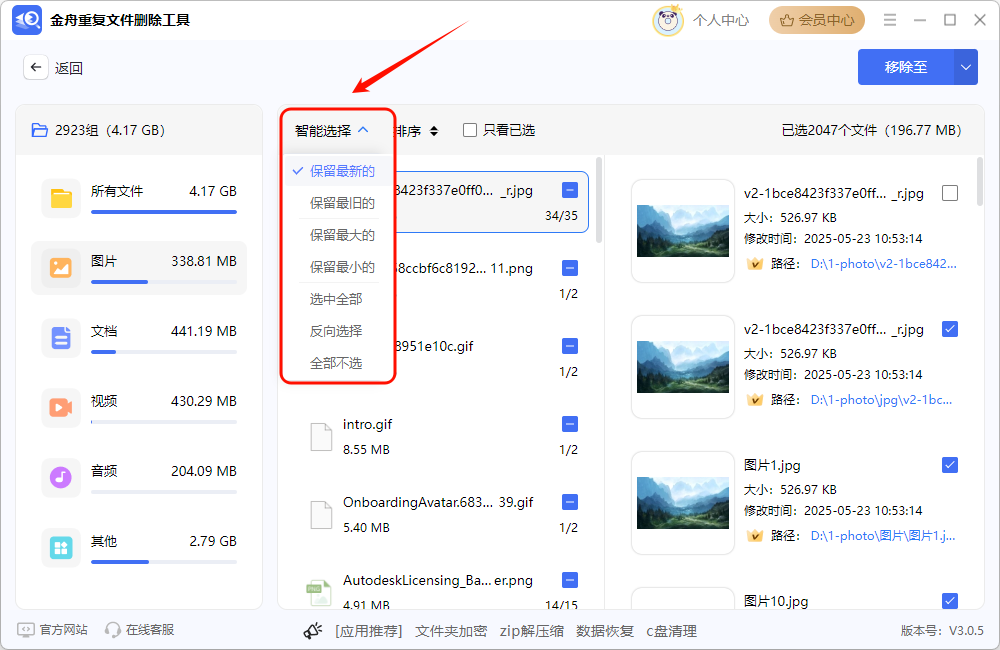Click the 文档 size progress bar
This screenshot has height=650, width=1000.
[164, 351]
